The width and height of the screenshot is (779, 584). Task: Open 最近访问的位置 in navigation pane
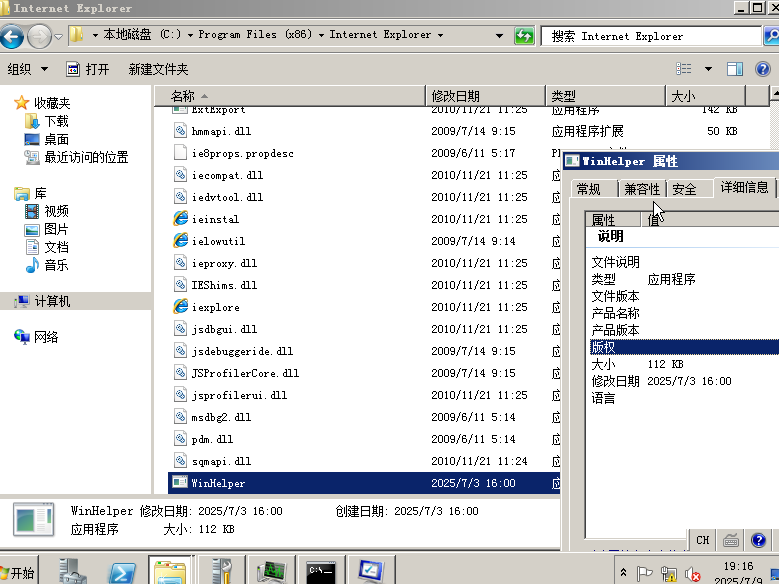pyautogui.click(x=86, y=158)
